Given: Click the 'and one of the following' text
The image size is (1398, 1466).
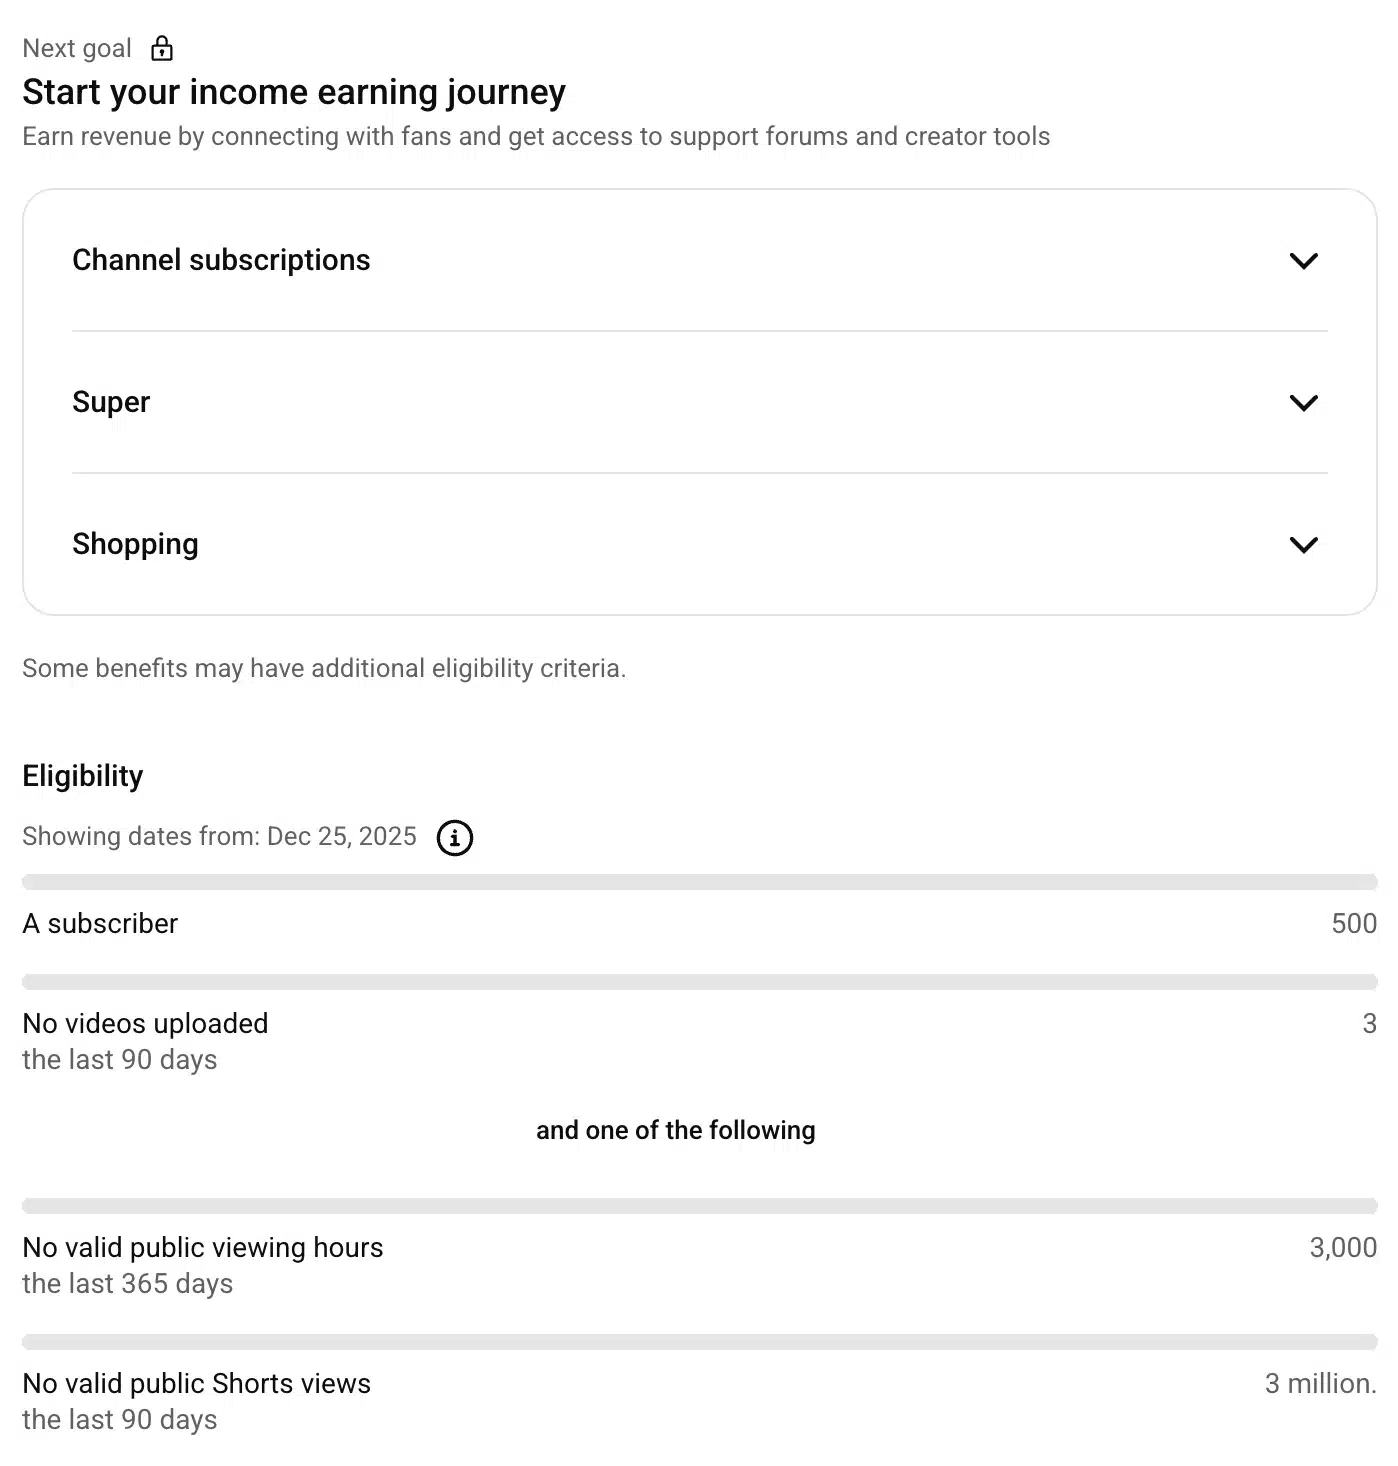Looking at the screenshot, I should click(x=676, y=1130).
